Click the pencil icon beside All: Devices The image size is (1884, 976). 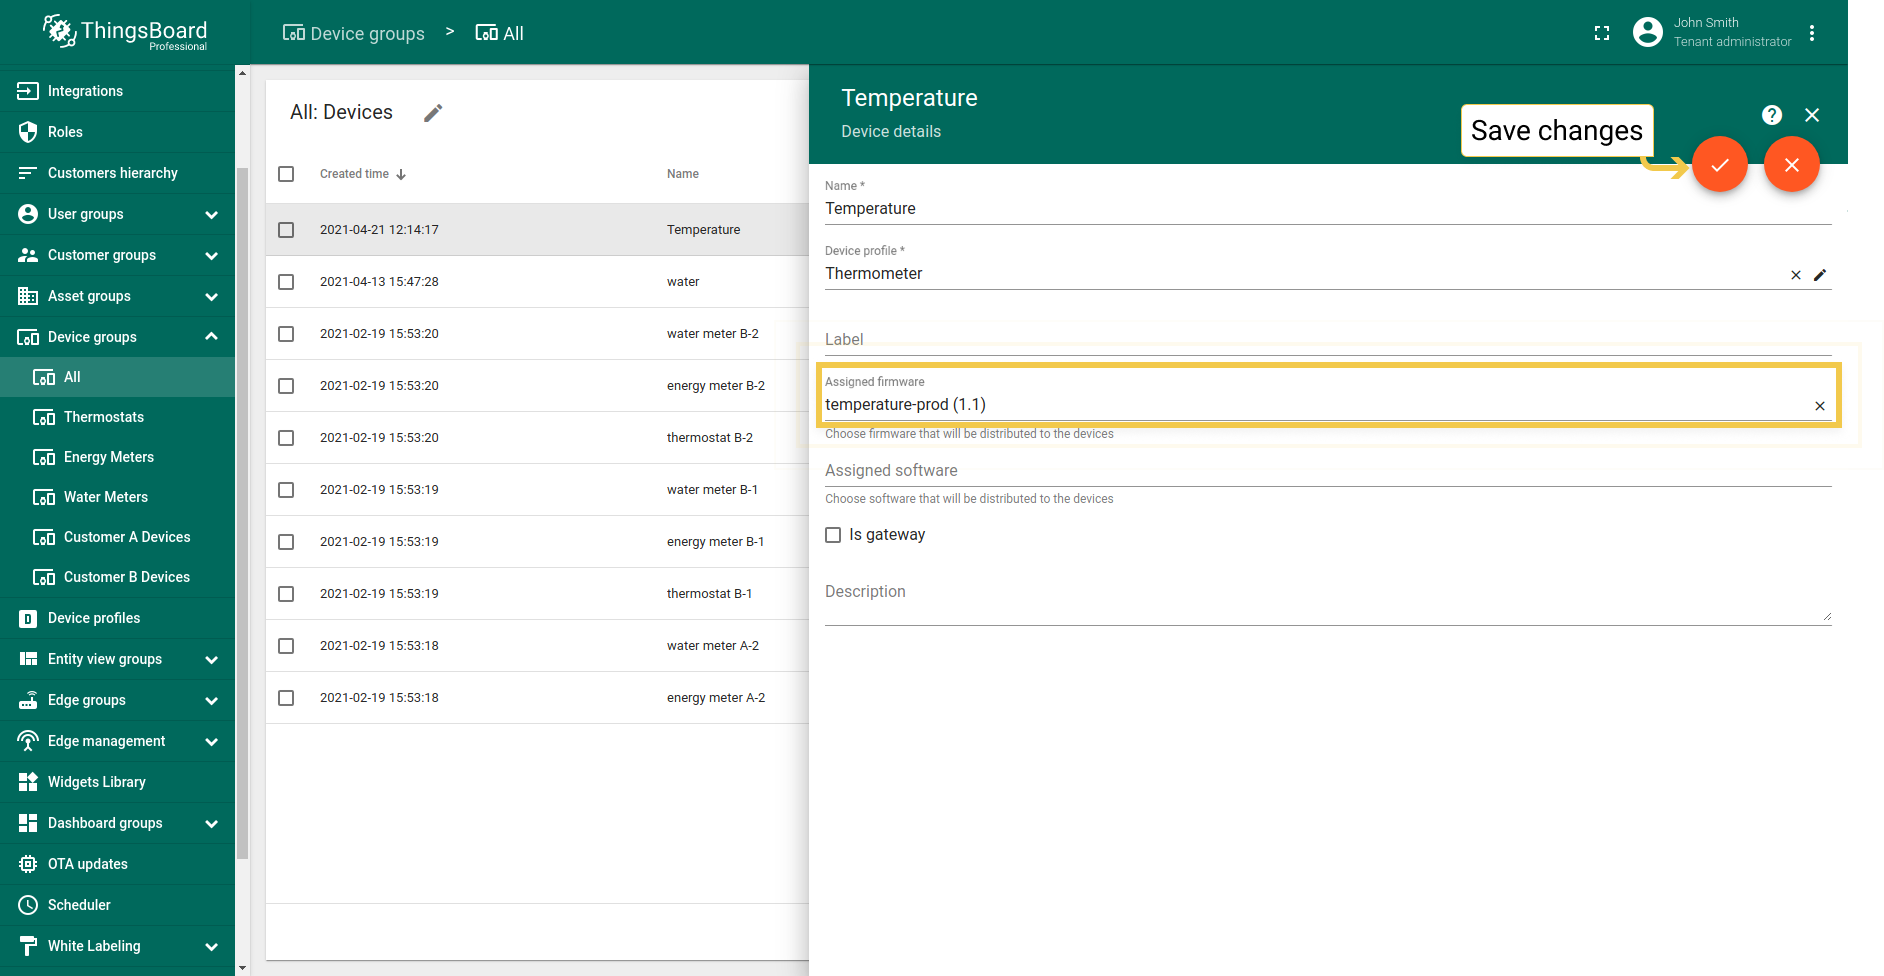point(433,113)
